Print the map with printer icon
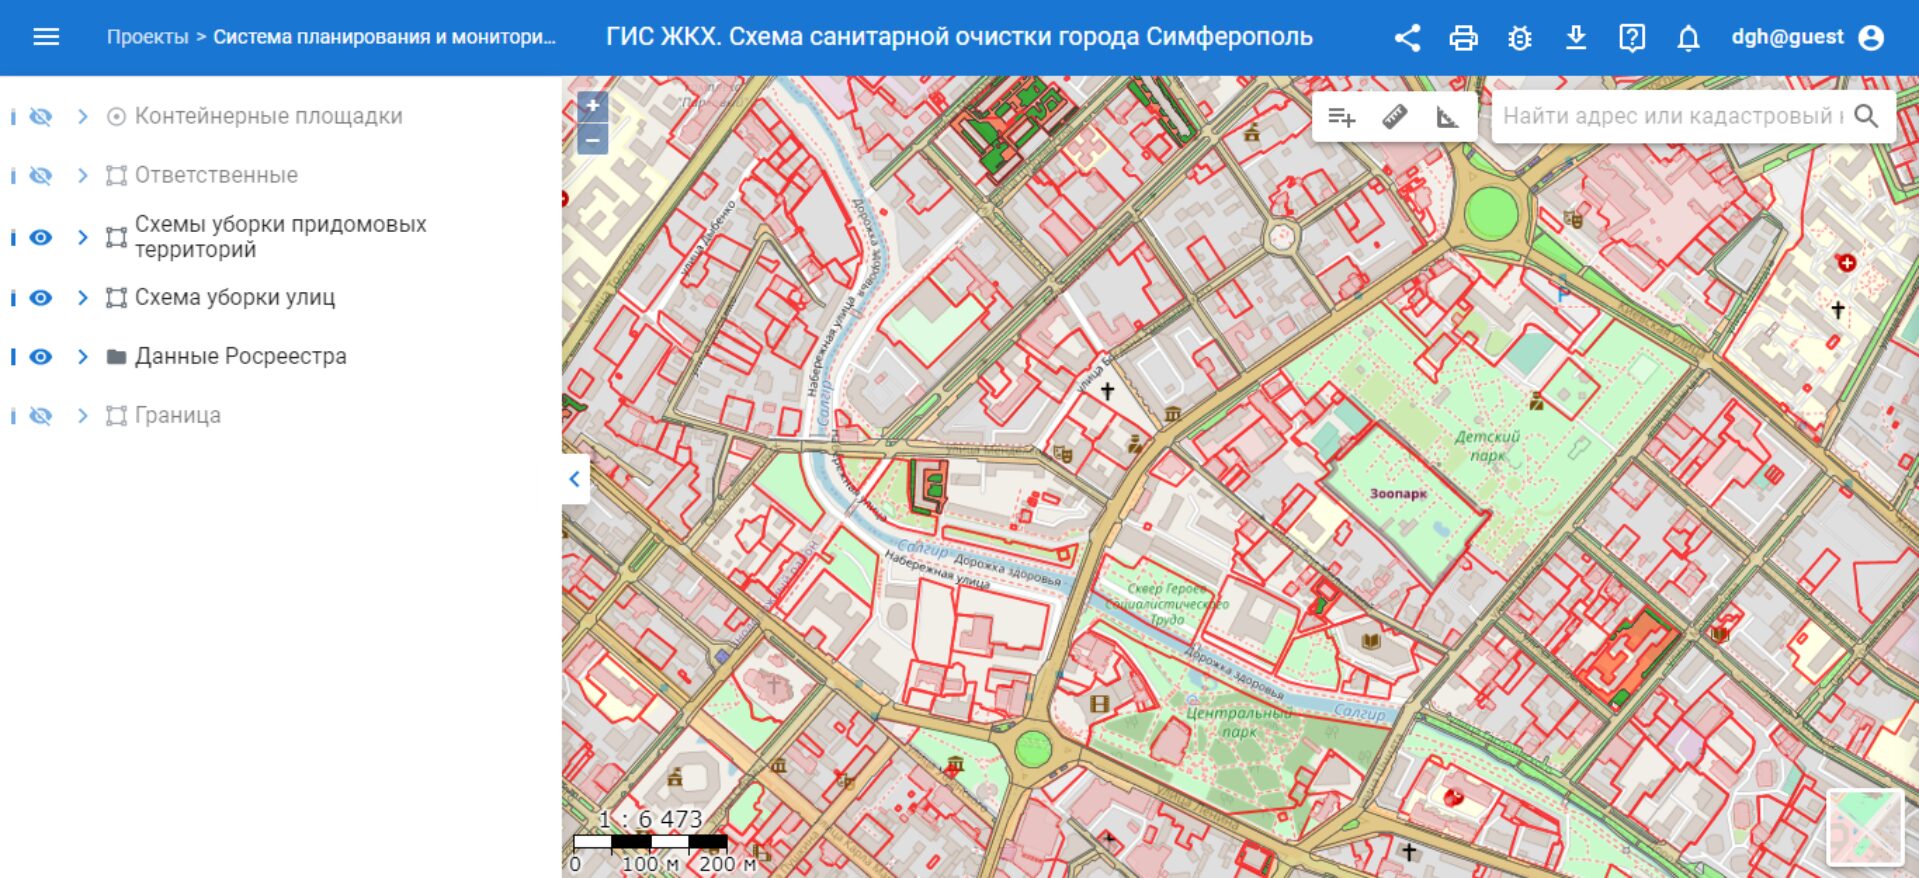The height and width of the screenshot is (878, 1919). tap(1463, 38)
